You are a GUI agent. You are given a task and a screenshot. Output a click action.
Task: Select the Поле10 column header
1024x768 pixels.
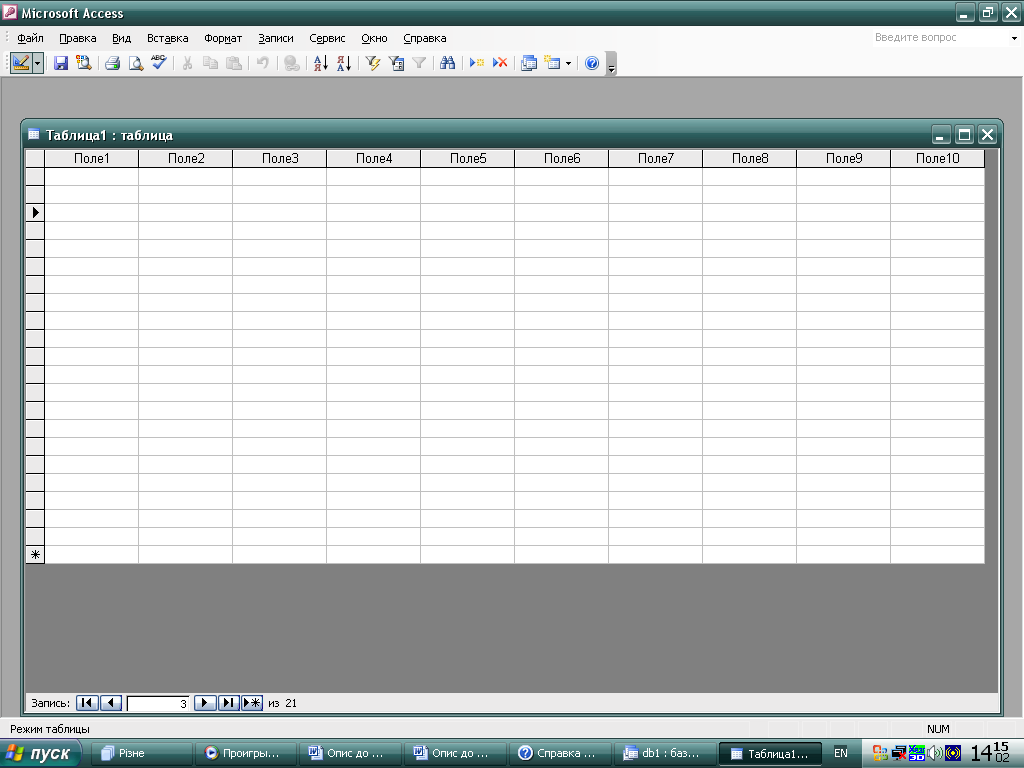pos(937,159)
